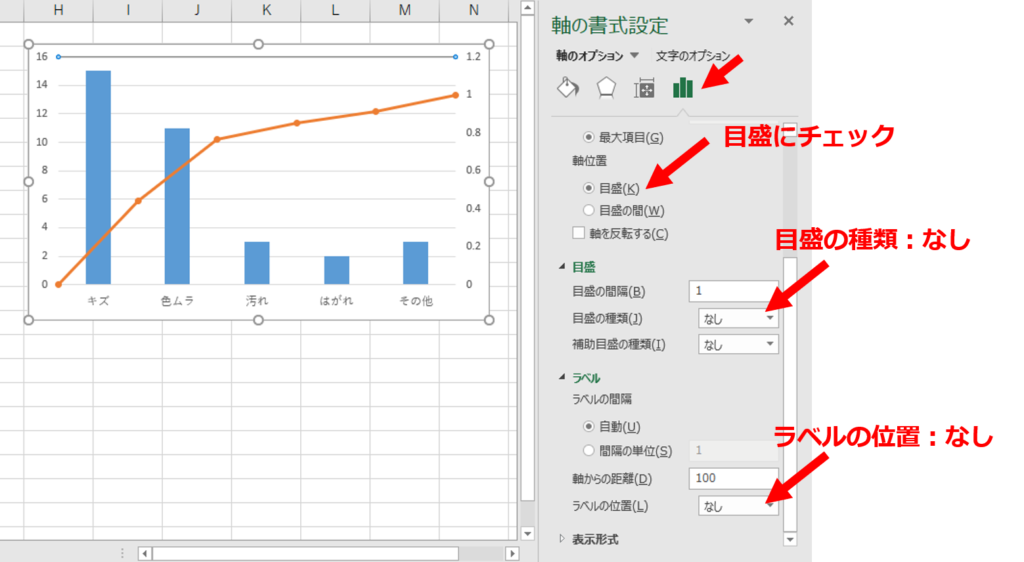Viewport: 1024px width, 562px height.
Task: Click the 目盛の間隔 input field
Action: point(733,291)
